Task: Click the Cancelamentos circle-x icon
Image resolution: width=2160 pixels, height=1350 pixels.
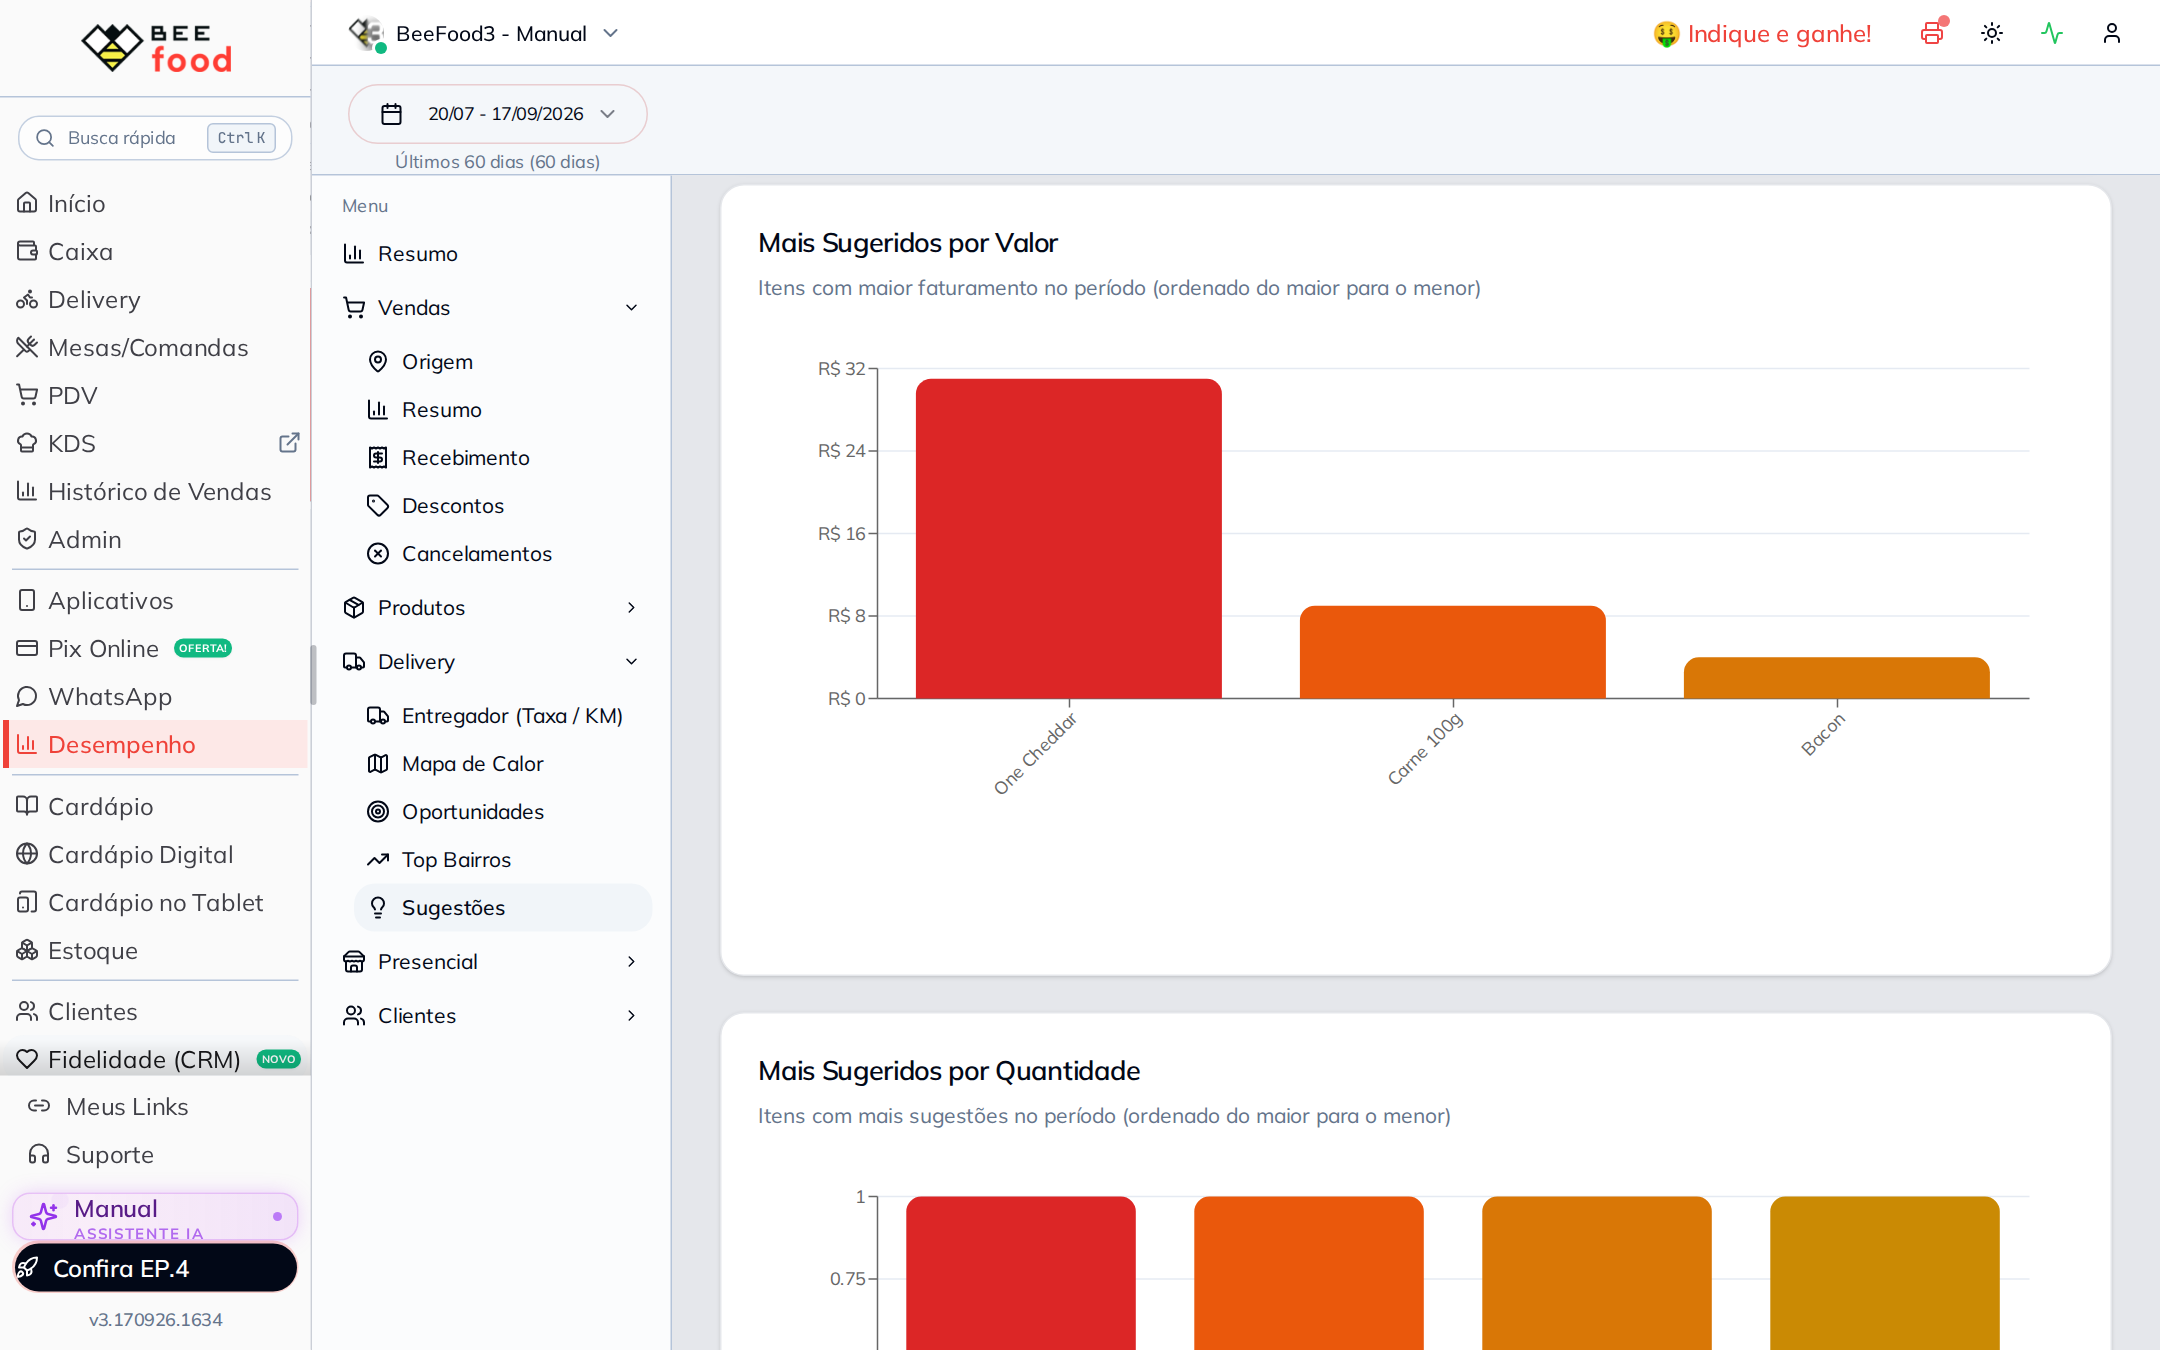Action: click(x=378, y=553)
